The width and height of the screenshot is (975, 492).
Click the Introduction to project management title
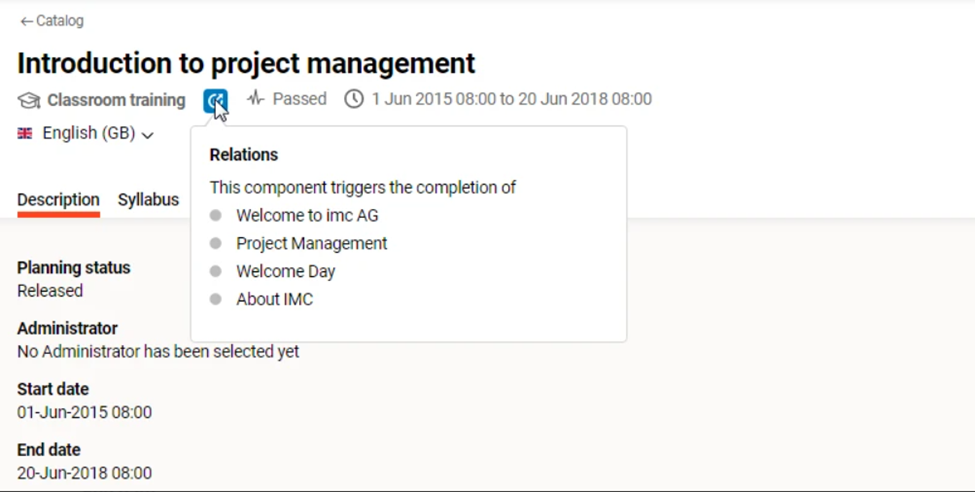tap(246, 63)
